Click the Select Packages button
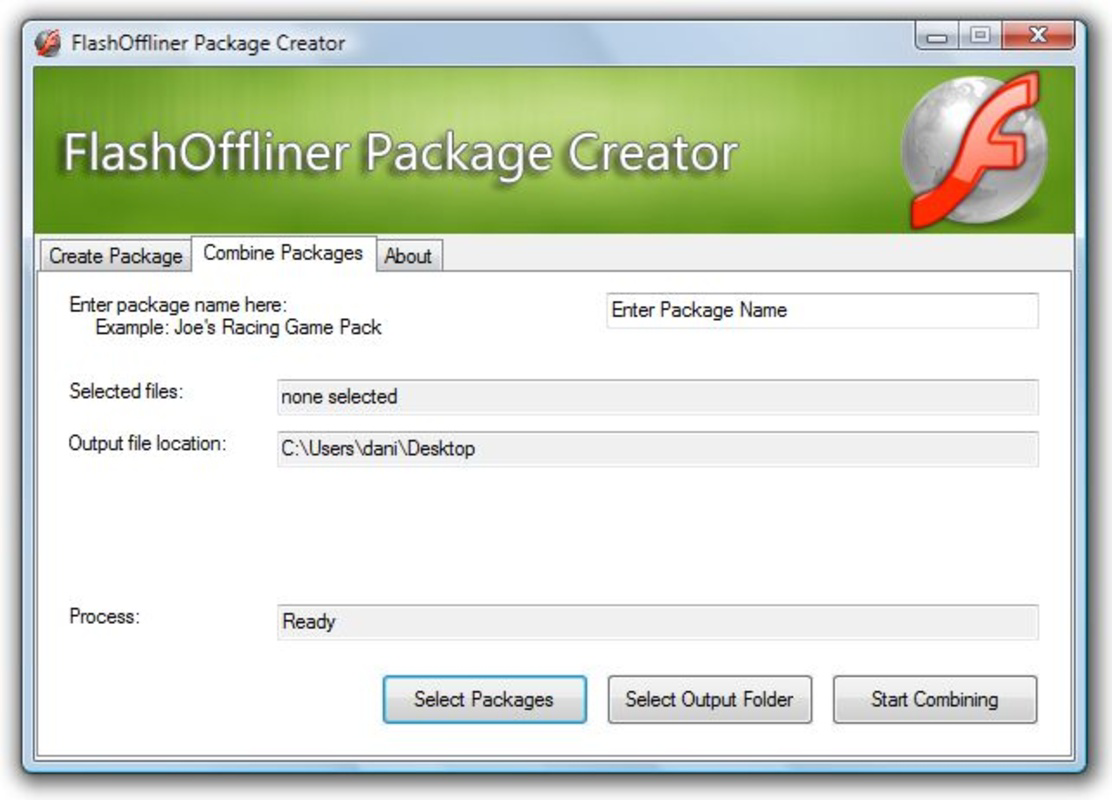The height and width of the screenshot is (800, 1112). click(484, 699)
